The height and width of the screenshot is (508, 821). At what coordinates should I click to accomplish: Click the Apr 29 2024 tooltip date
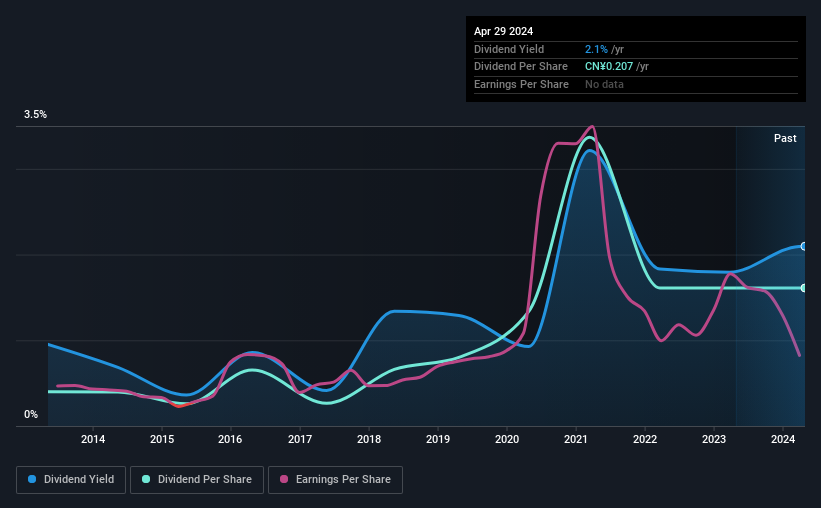pos(503,31)
